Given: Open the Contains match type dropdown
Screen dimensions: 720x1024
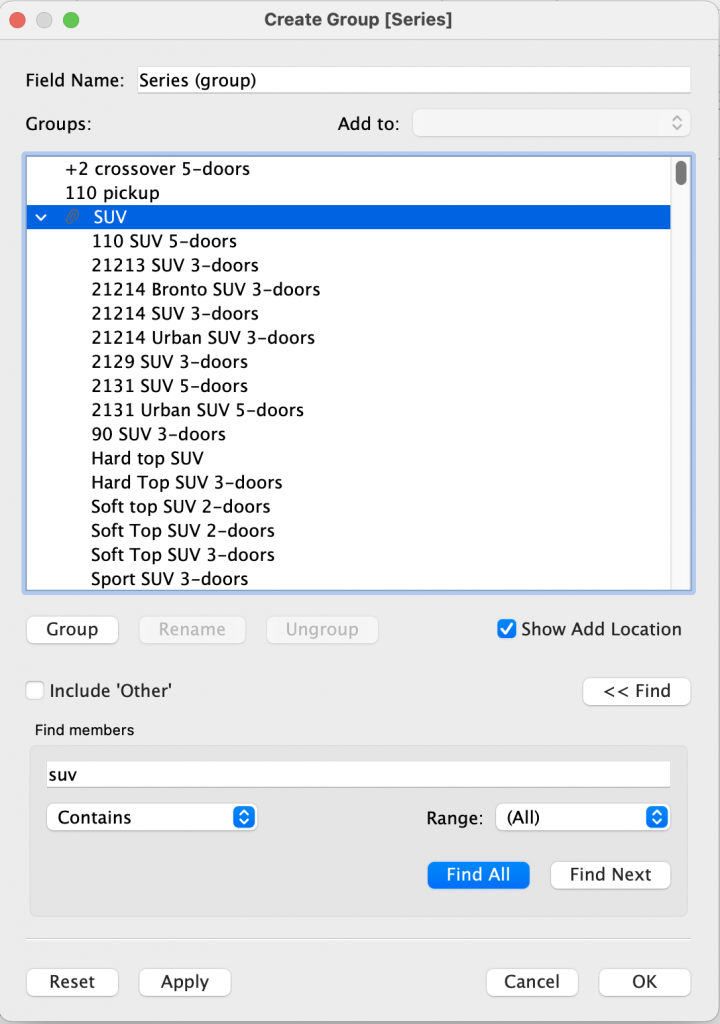Looking at the screenshot, I should pos(151,817).
